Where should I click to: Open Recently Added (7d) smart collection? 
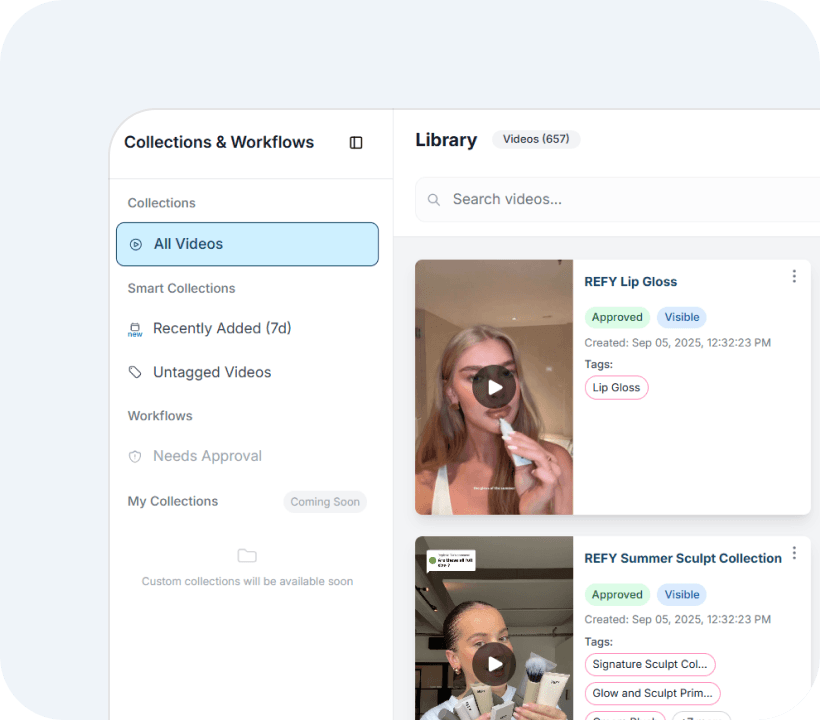(x=222, y=328)
